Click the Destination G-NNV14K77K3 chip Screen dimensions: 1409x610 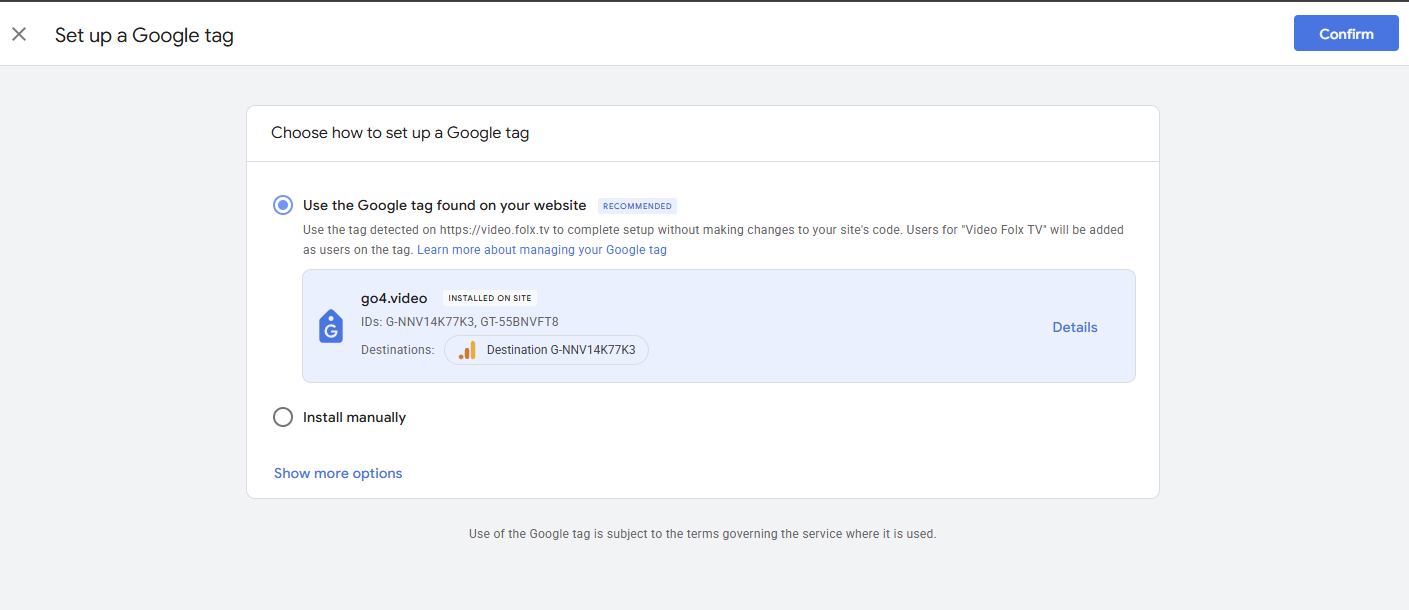tap(547, 350)
